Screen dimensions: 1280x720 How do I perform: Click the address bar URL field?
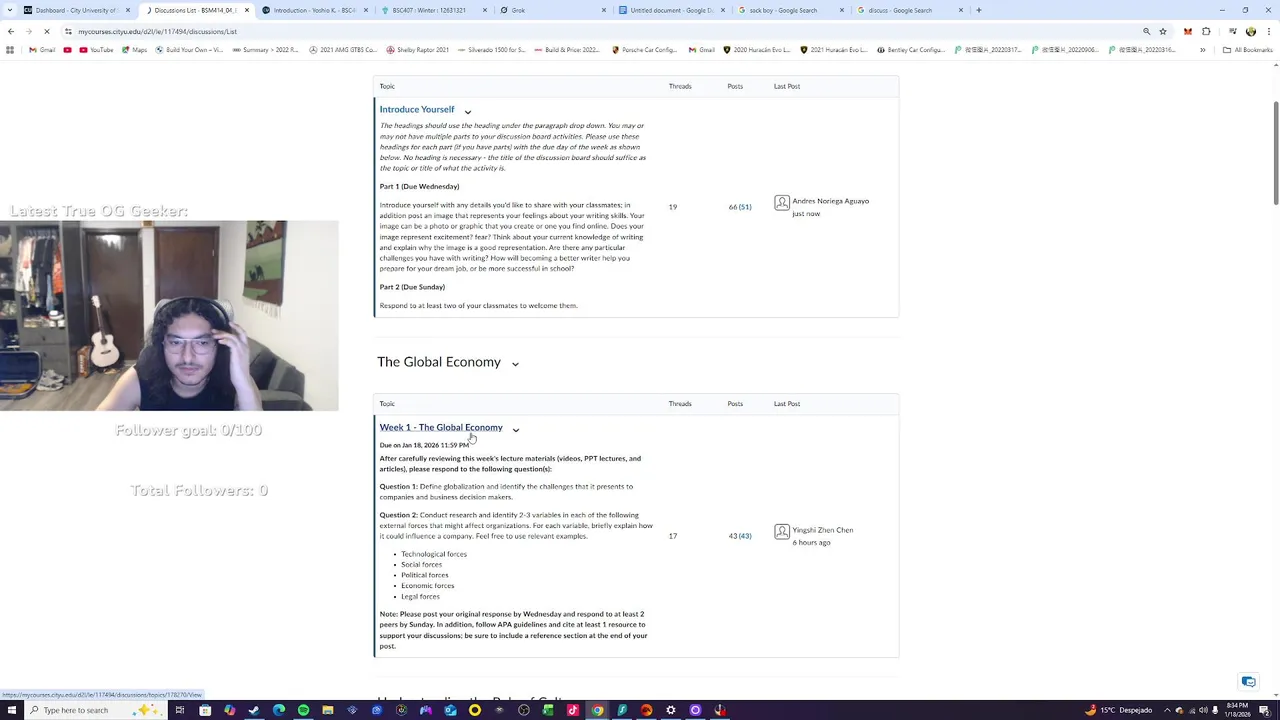click(600, 31)
